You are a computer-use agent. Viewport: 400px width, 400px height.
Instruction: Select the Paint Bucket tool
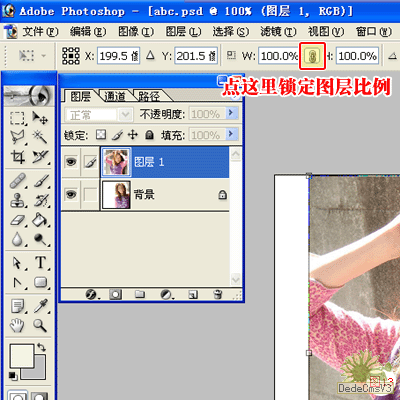[40, 220]
